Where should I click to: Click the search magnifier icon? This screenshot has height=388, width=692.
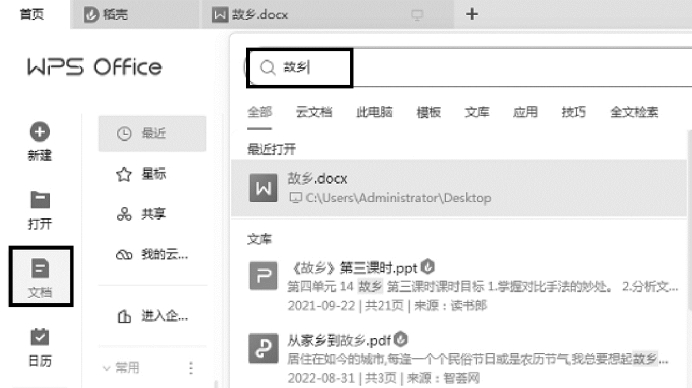click(x=267, y=68)
